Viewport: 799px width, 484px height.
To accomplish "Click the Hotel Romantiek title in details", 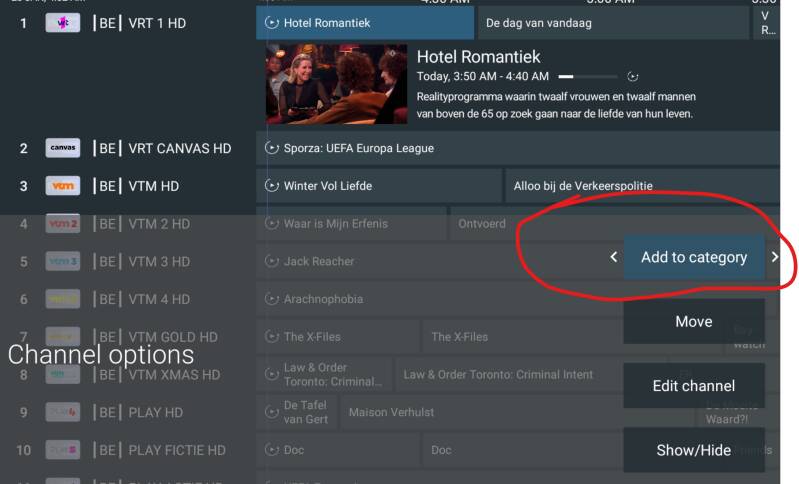I will click(x=478, y=57).
